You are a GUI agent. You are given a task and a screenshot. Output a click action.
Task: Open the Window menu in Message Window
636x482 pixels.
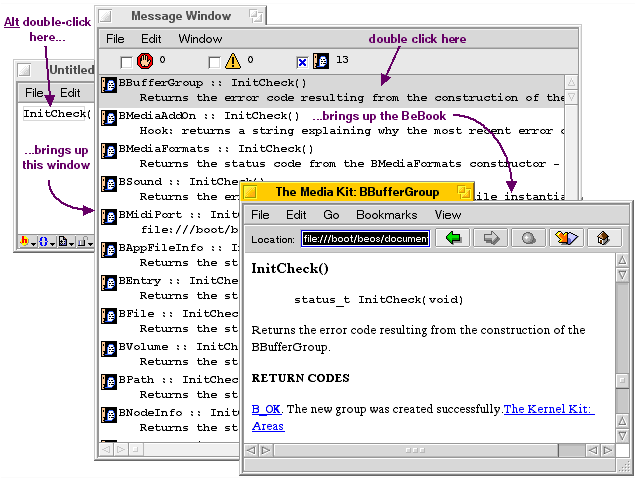coord(200,39)
